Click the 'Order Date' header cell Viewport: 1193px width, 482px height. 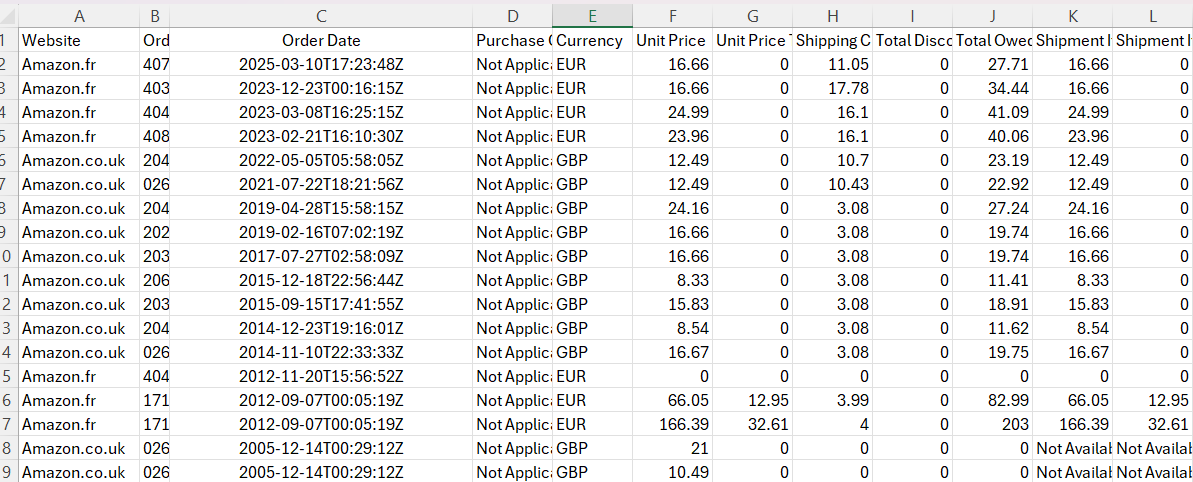point(321,41)
